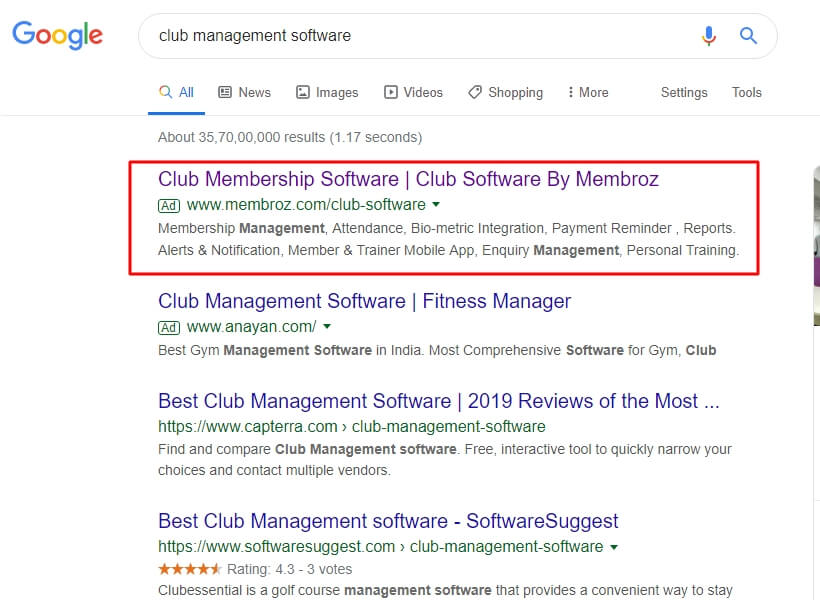Viewport: 820px width, 600px height.
Task: Open search Tools
Action: pyautogui.click(x=746, y=93)
